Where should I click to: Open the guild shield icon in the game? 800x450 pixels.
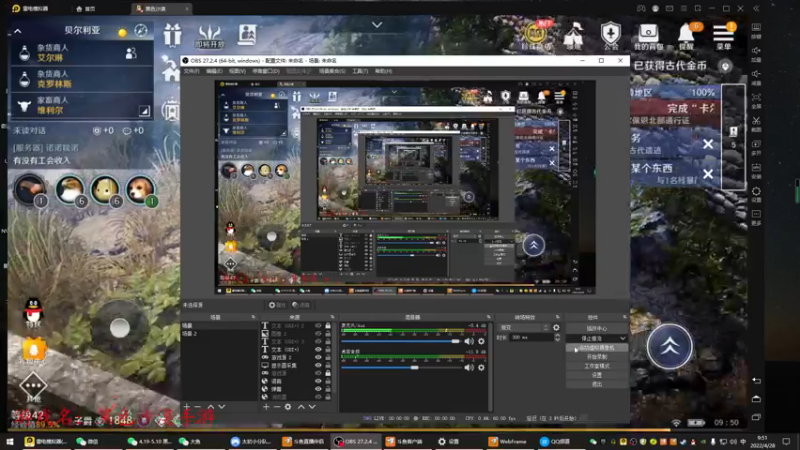pyautogui.click(x=610, y=34)
